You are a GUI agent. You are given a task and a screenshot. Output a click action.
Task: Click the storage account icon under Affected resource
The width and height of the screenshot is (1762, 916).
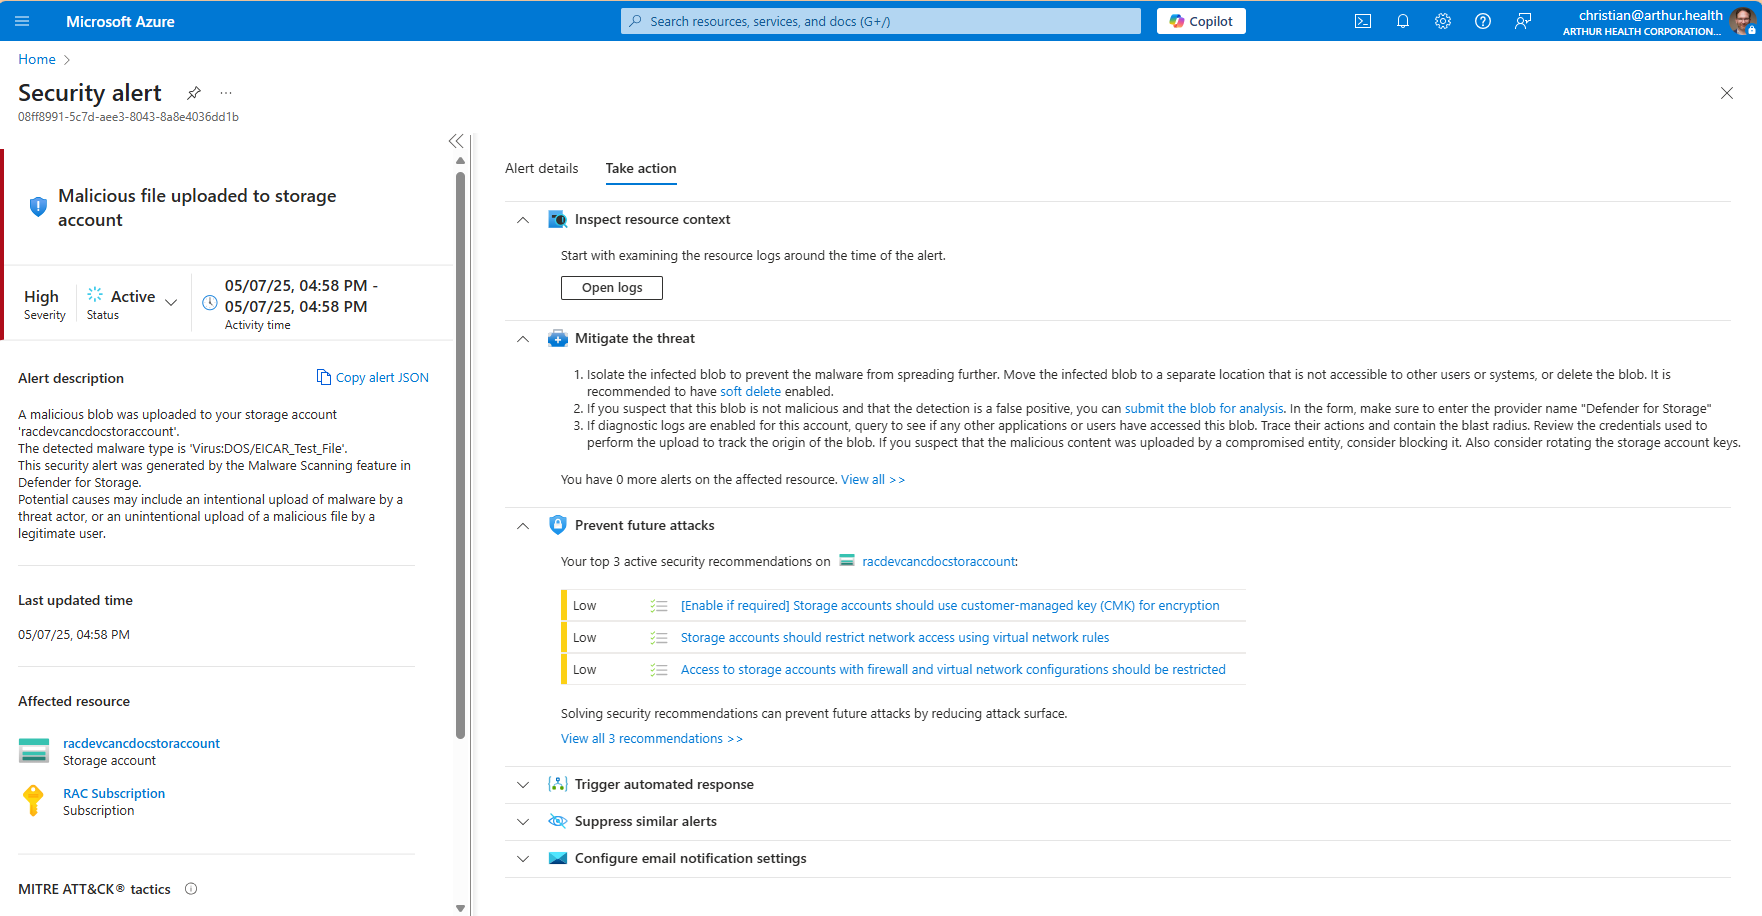[x=34, y=751]
